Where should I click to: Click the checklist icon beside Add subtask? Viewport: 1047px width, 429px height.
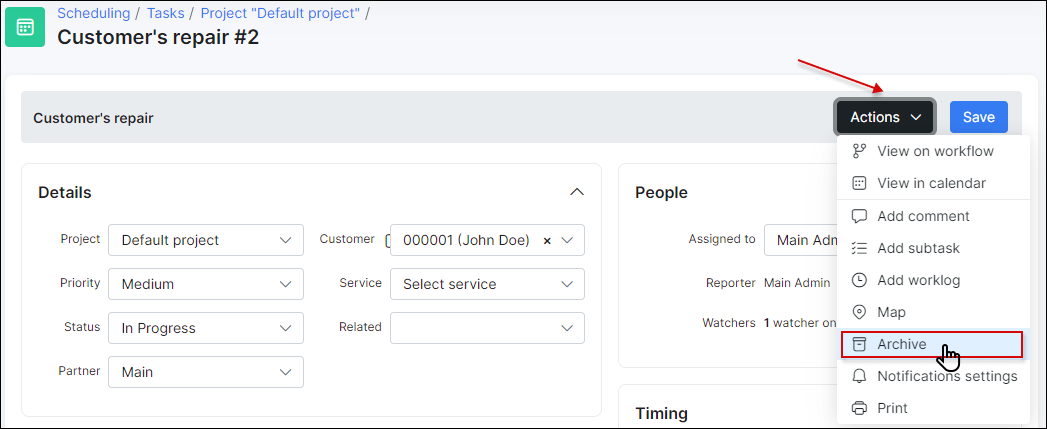(x=859, y=248)
